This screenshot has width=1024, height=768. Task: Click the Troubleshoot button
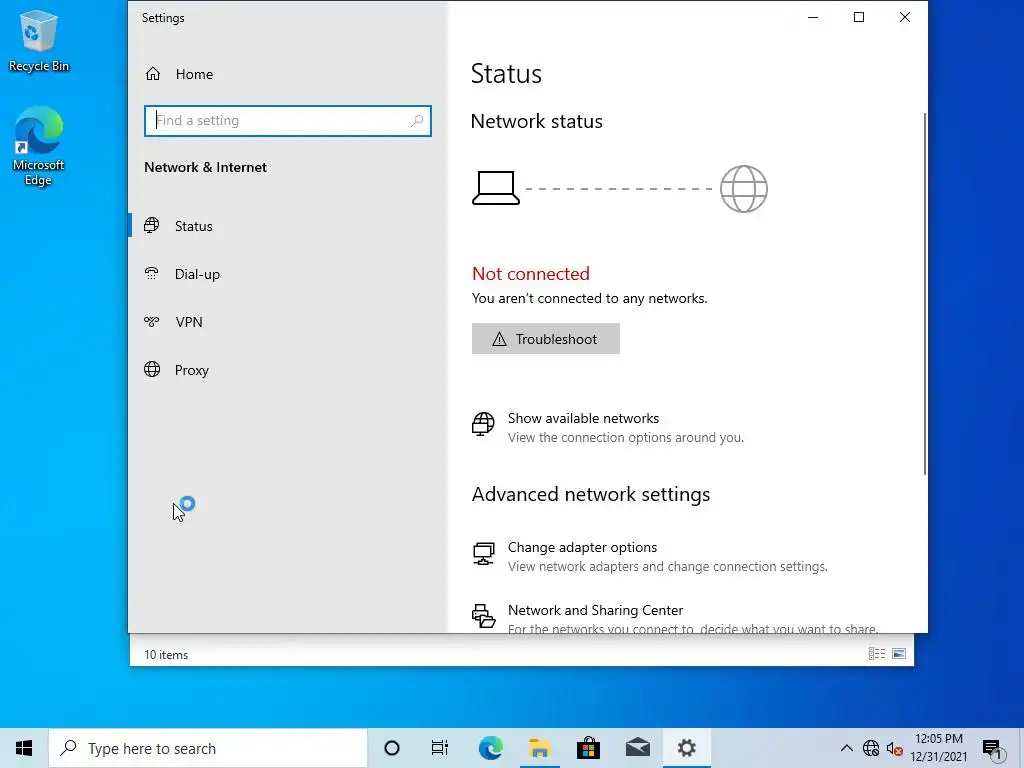[x=545, y=339]
